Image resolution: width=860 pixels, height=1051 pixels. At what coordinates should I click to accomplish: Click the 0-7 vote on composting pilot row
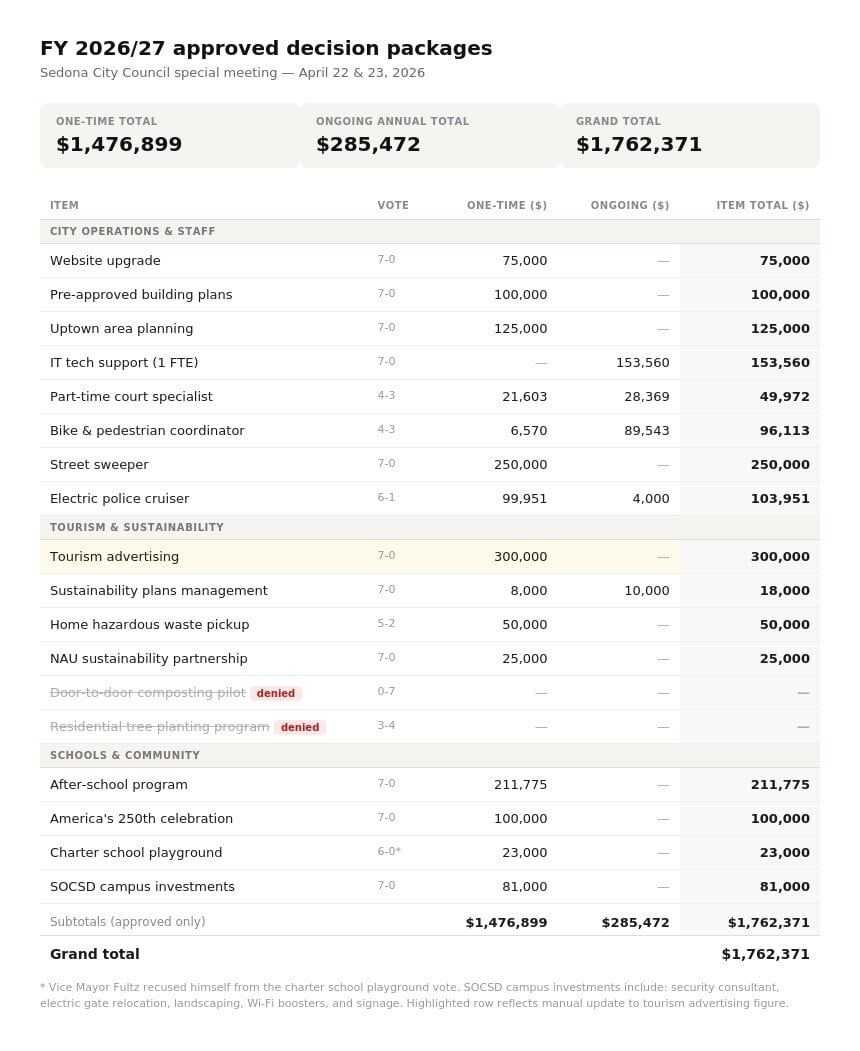[x=386, y=691]
